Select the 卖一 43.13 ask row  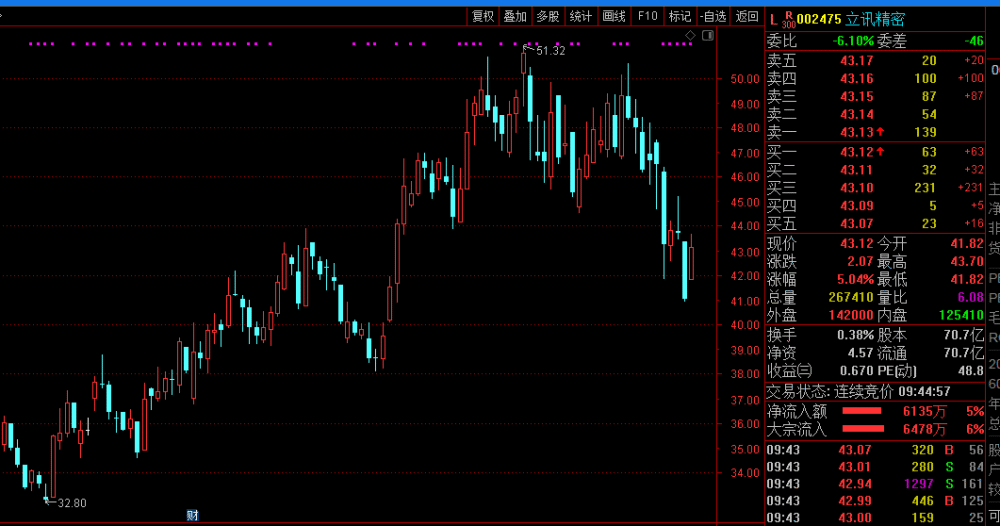click(875, 132)
